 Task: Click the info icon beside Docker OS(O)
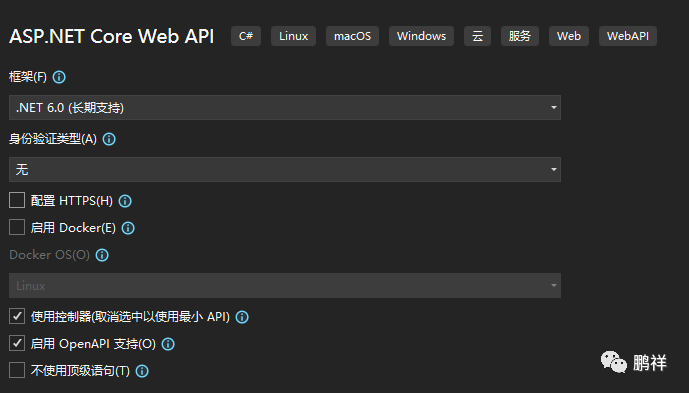[102, 255]
